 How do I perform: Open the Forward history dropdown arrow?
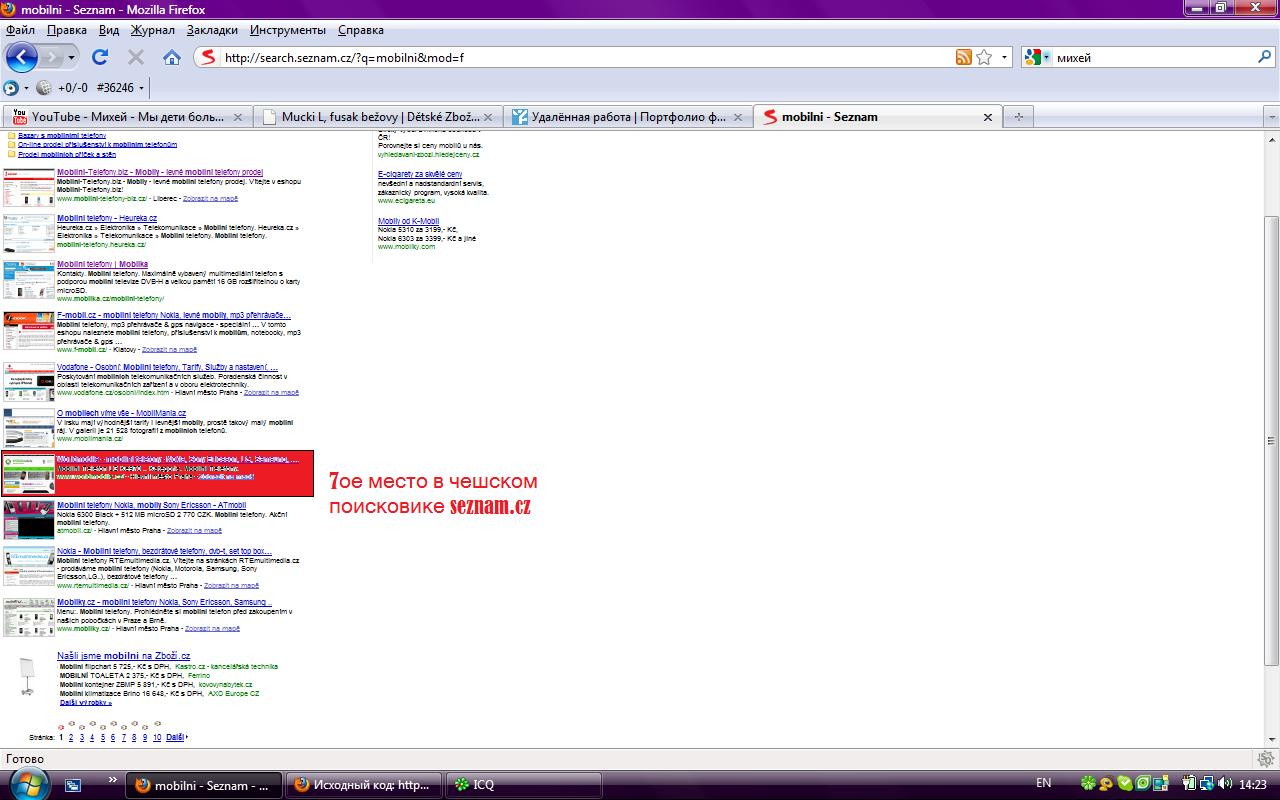point(71,58)
